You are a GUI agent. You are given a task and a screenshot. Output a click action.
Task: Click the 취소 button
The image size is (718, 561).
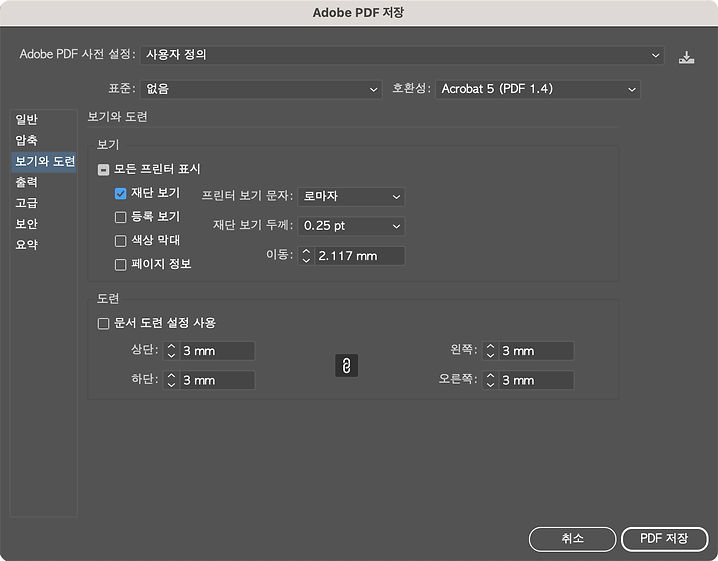pyautogui.click(x=572, y=539)
